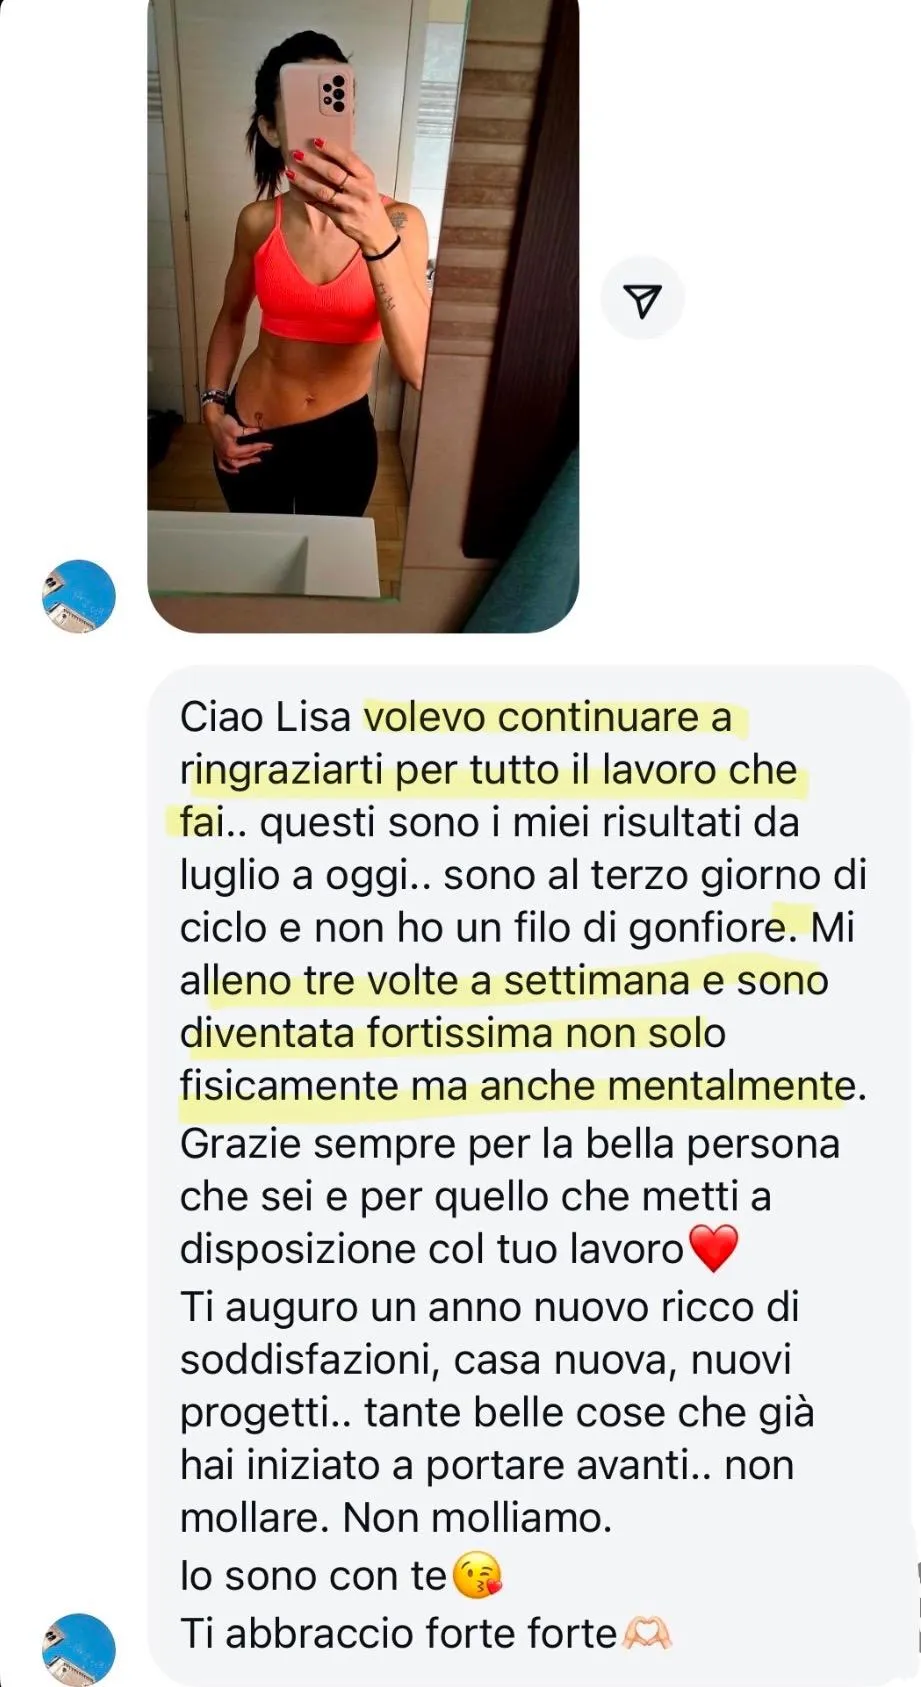Viewport: 921px width, 1687px height.
Task: Click the line "luglio a oggi.. sono al terzo giorno di"
Action: point(523,875)
